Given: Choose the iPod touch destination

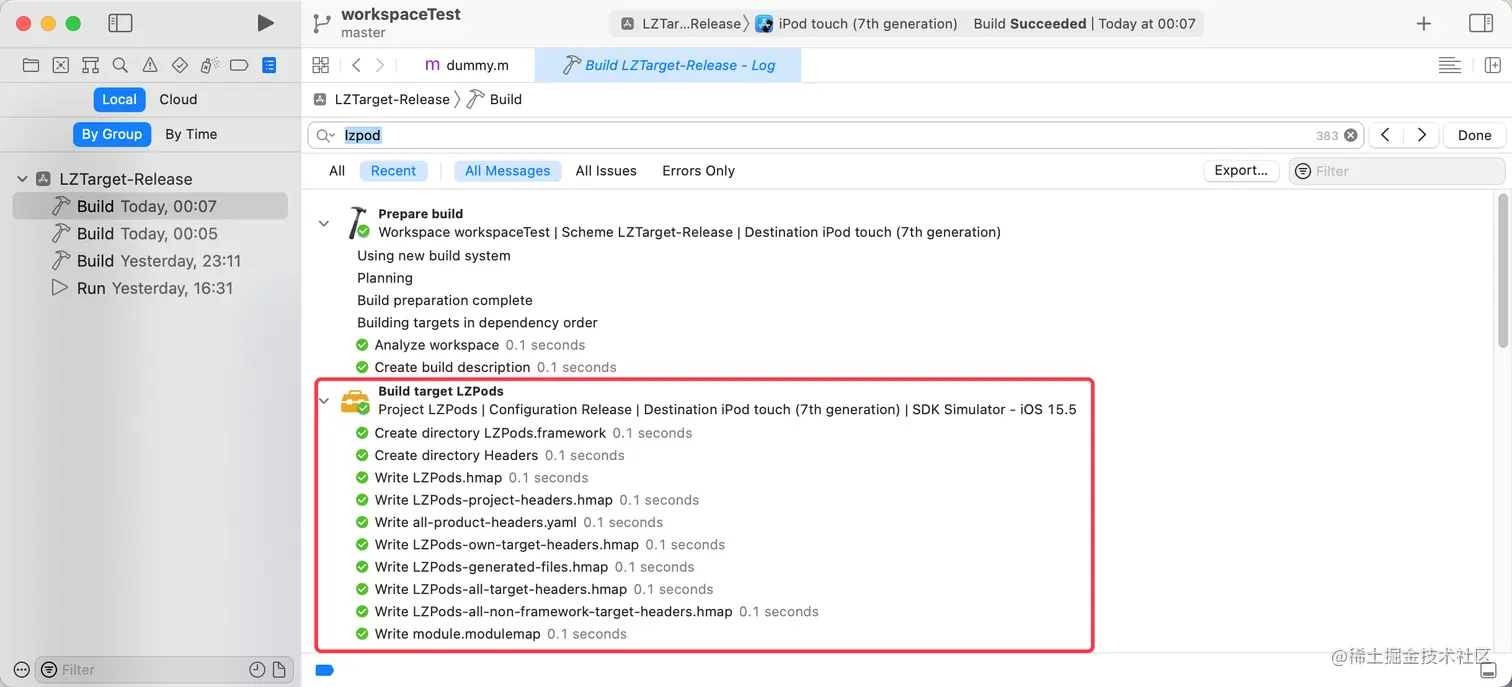Looking at the screenshot, I should click(x=856, y=24).
